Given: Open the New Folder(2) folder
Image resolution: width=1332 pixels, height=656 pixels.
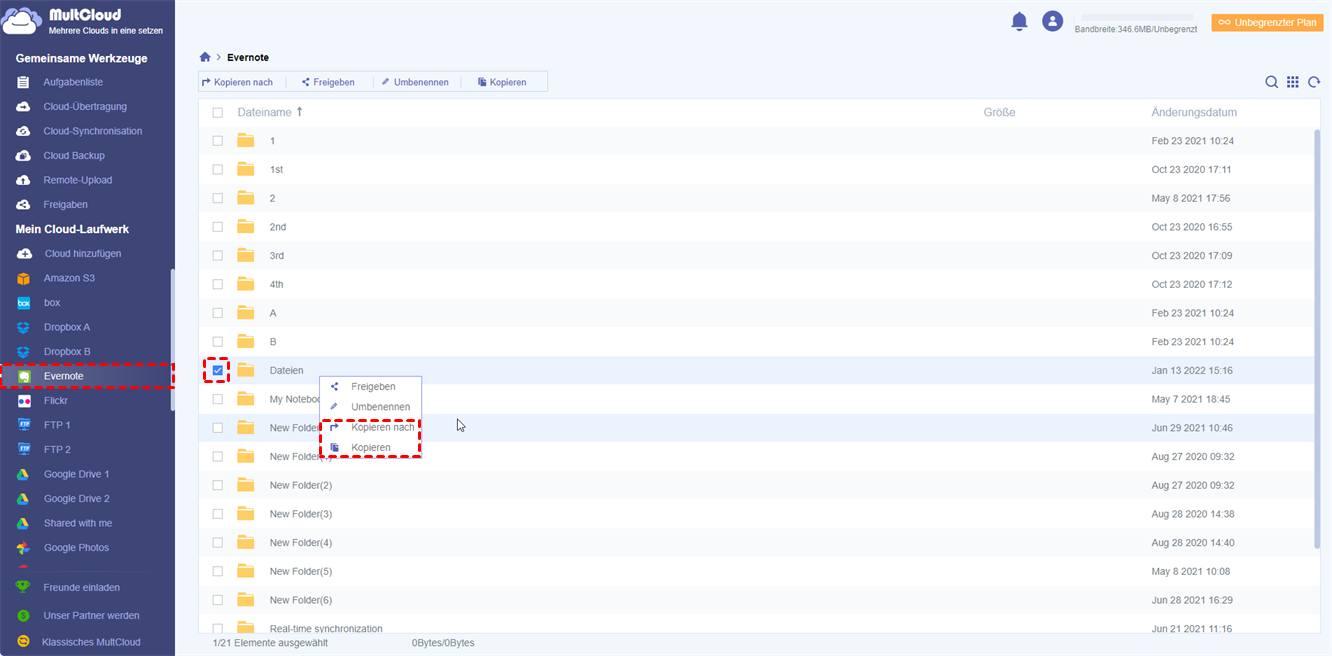Looking at the screenshot, I should [x=301, y=485].
